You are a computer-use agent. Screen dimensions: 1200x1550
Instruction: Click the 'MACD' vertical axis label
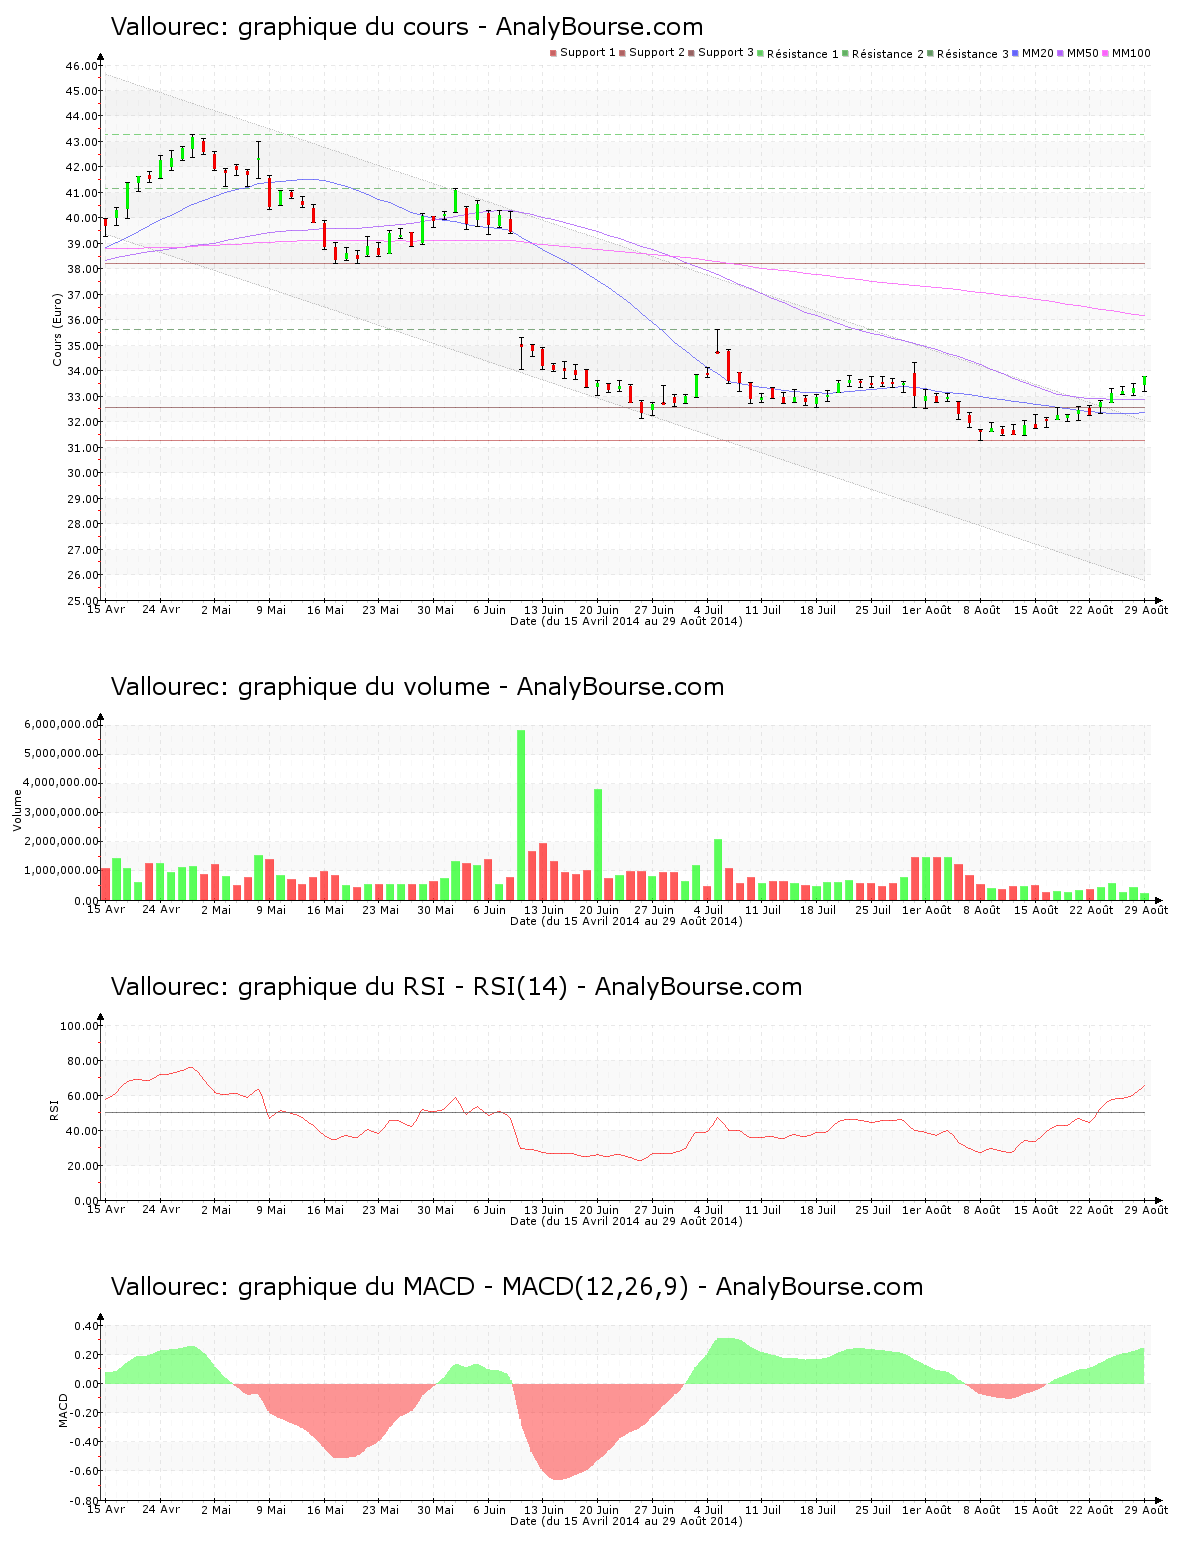[63, 1410]
